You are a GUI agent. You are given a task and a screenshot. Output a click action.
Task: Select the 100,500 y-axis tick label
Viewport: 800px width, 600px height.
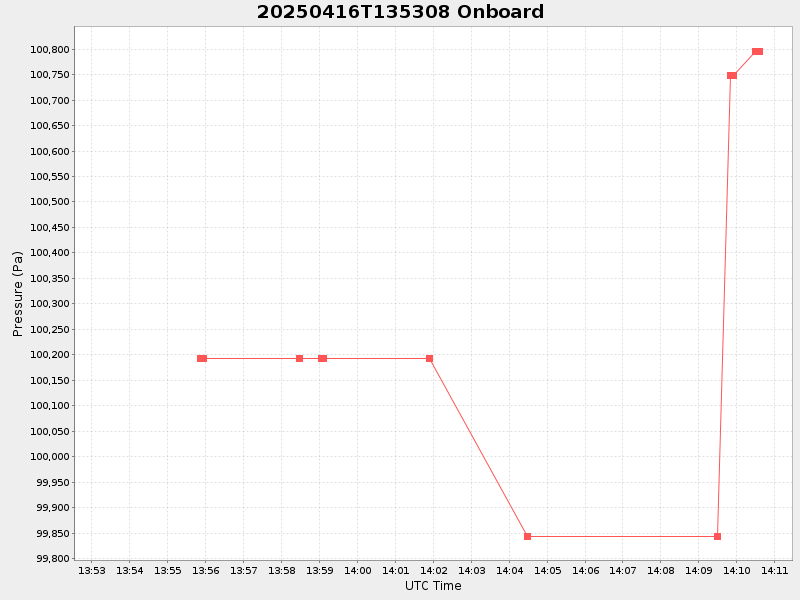click(49, 202)
